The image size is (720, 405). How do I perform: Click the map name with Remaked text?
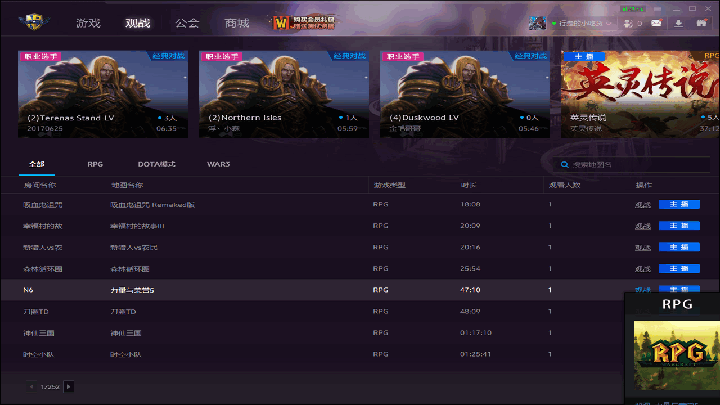click(152, 205)
